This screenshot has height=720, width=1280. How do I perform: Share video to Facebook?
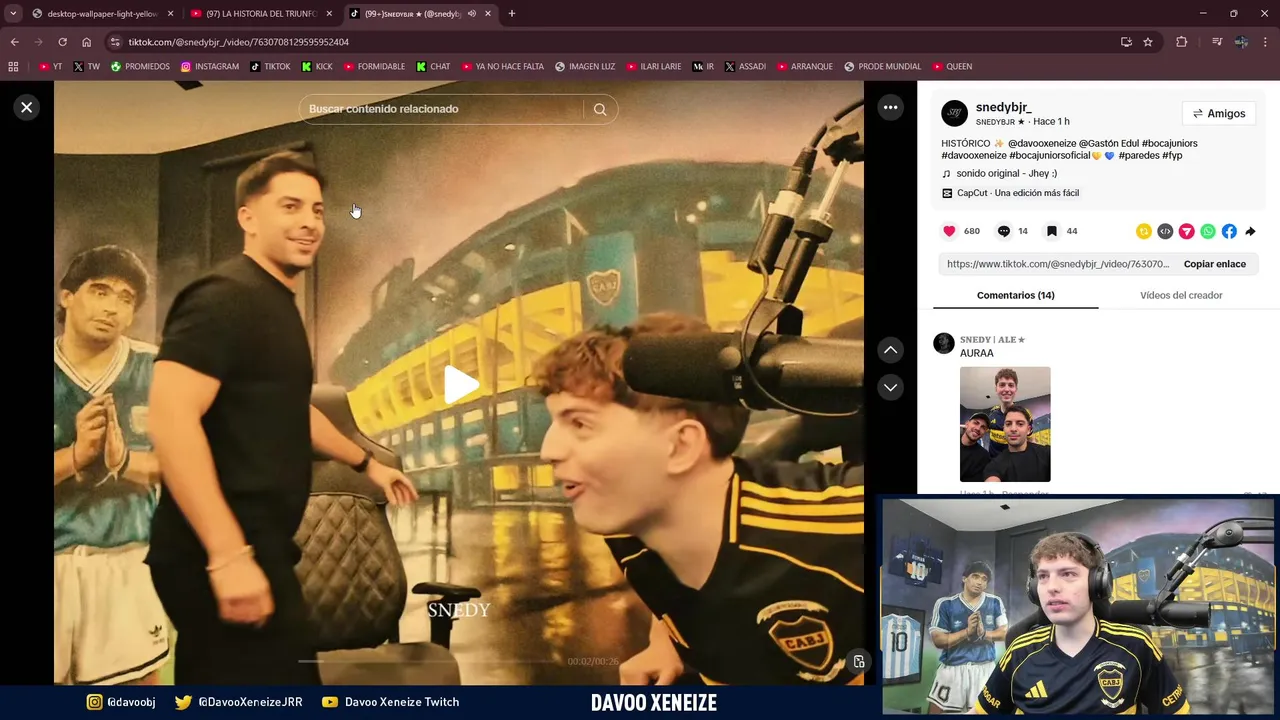1229,231
